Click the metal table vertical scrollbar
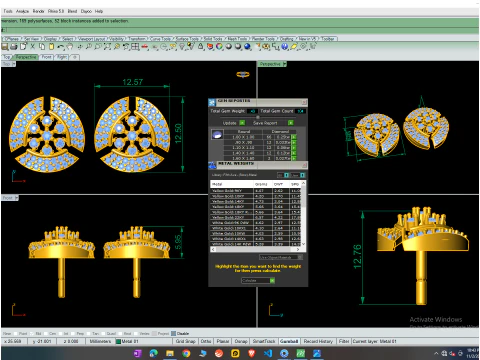 (303, 213)
